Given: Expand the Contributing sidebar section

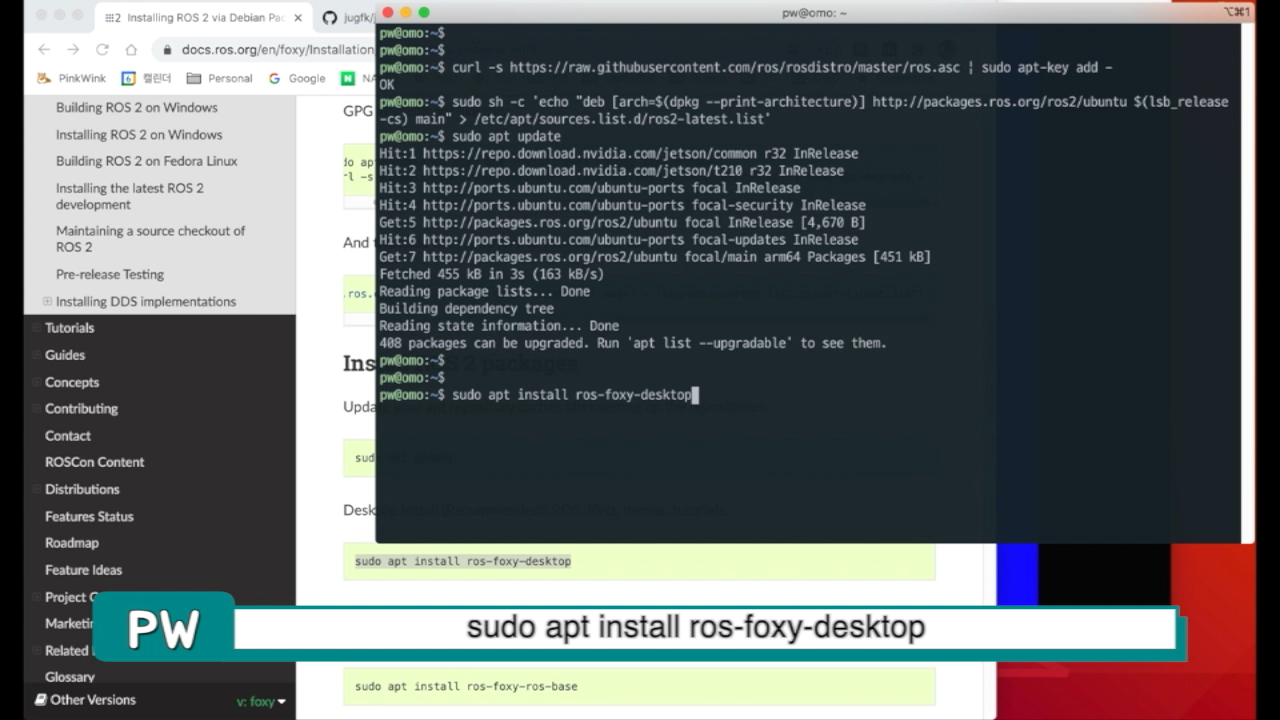Looking at the screenshot, I should coord(36,409).
